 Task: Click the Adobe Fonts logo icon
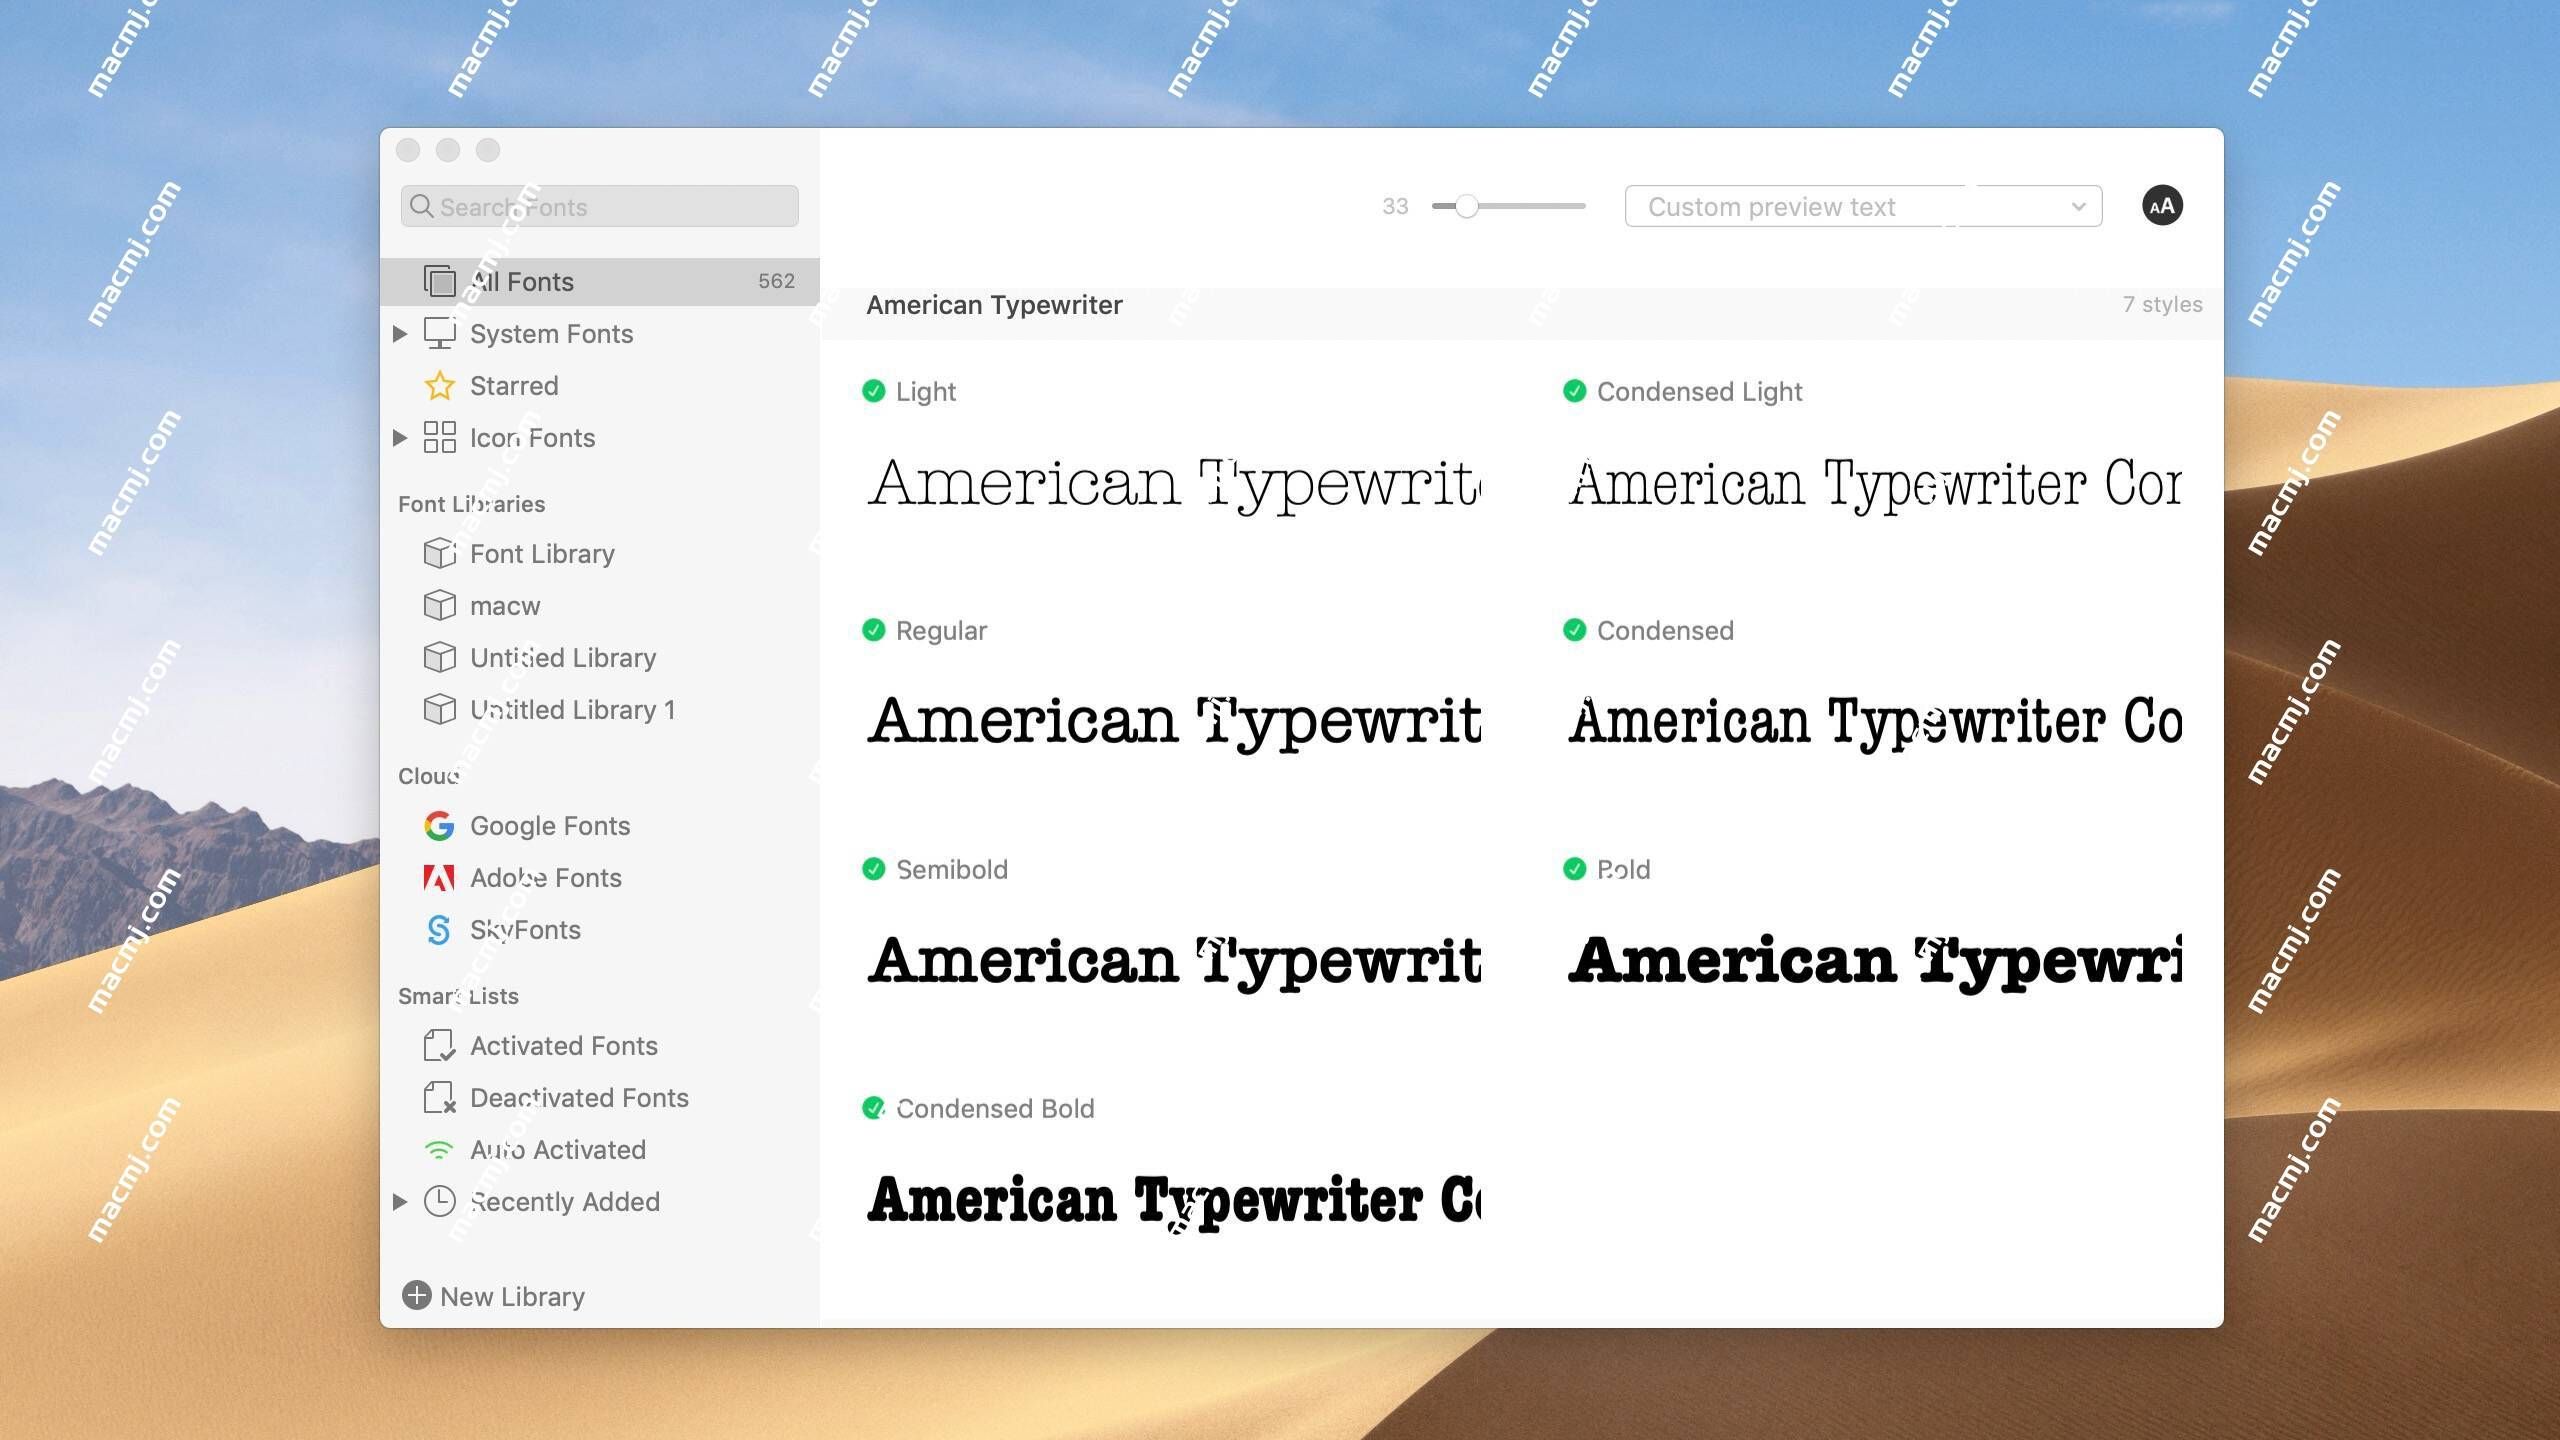[x=439, y=877]
